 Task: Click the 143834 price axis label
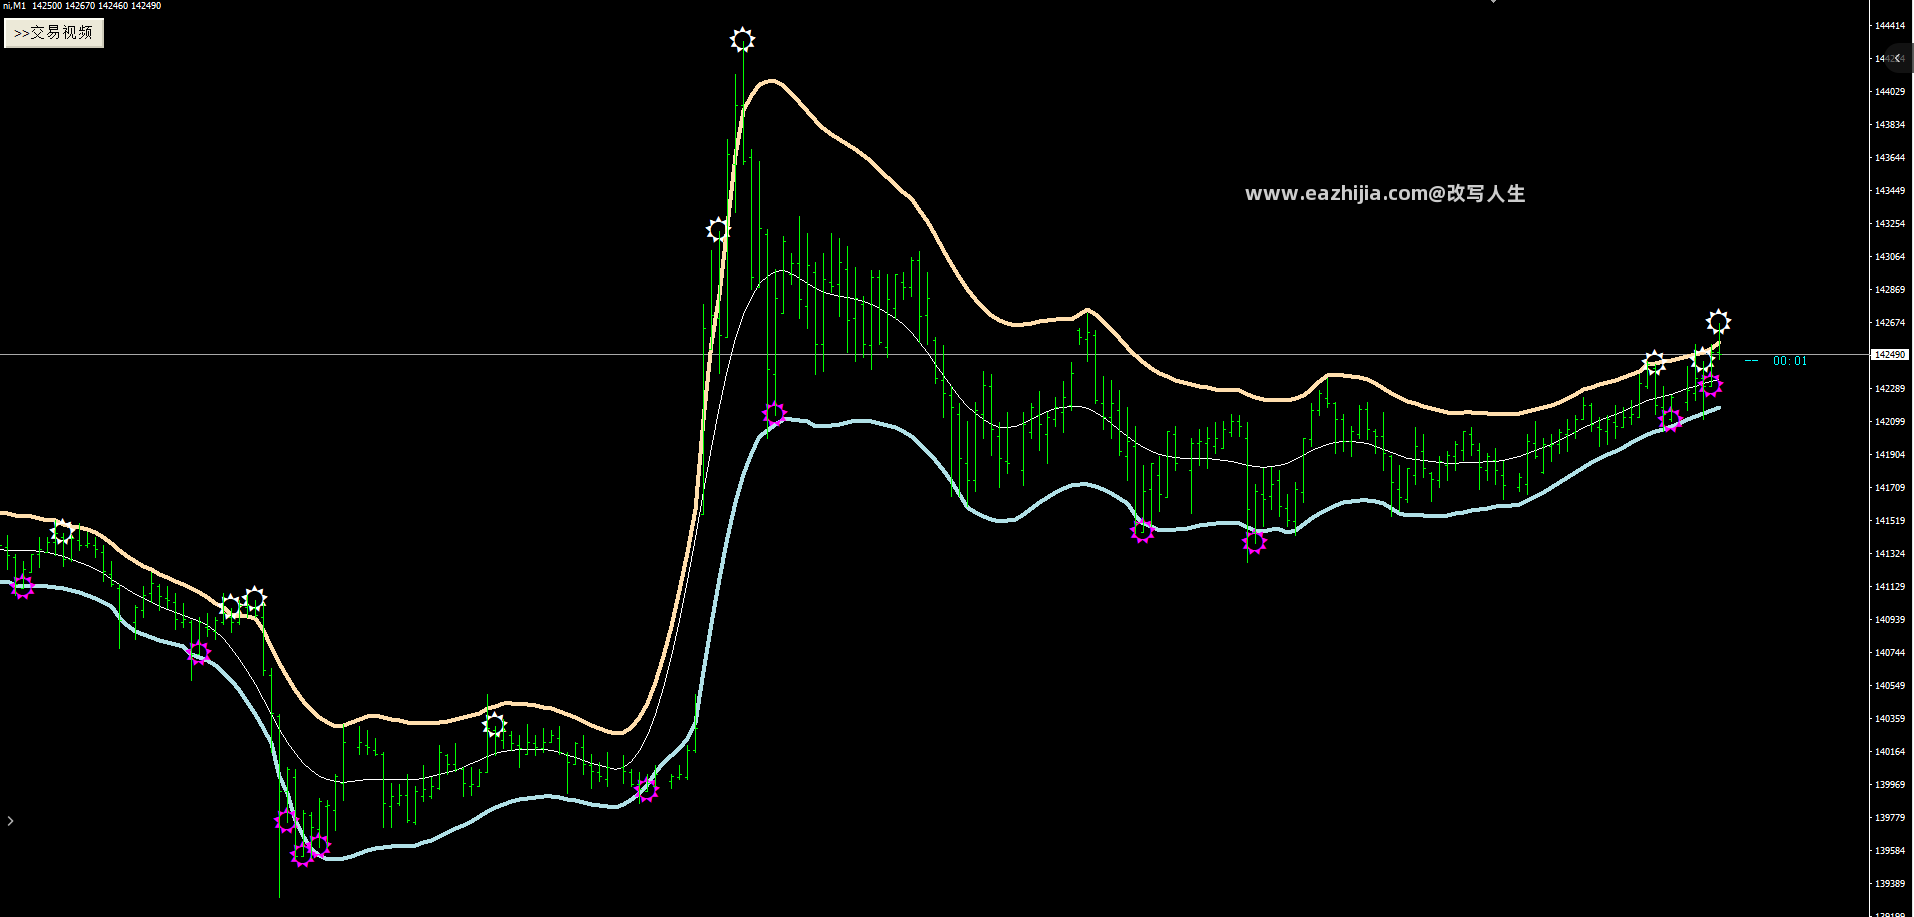1889,124
